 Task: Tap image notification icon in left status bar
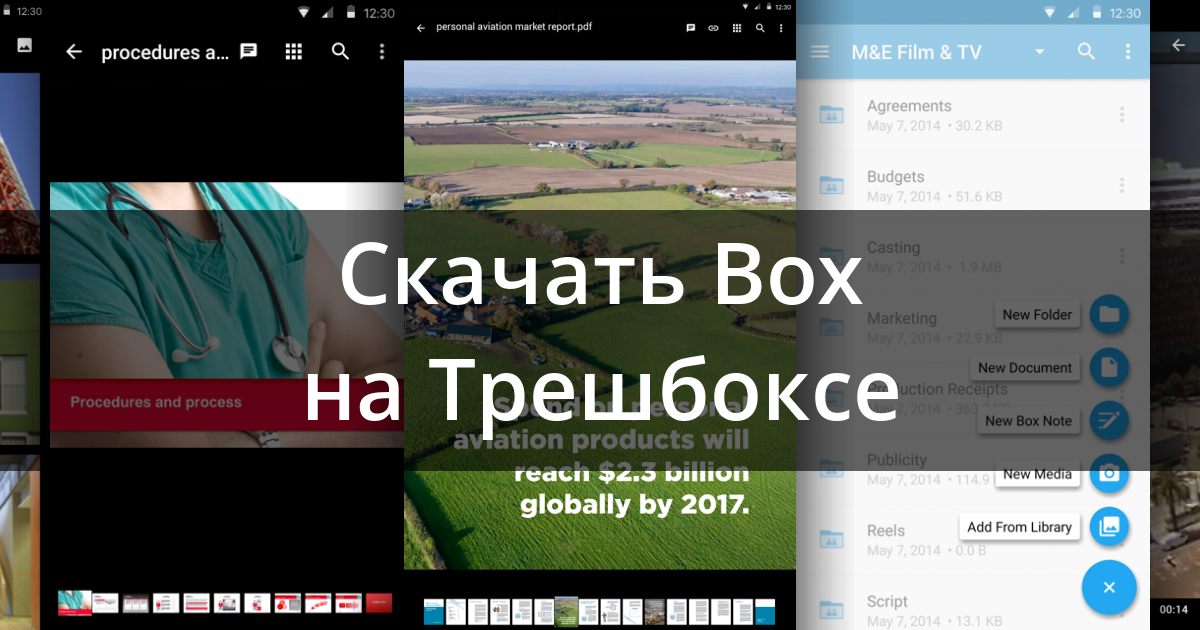25,45
